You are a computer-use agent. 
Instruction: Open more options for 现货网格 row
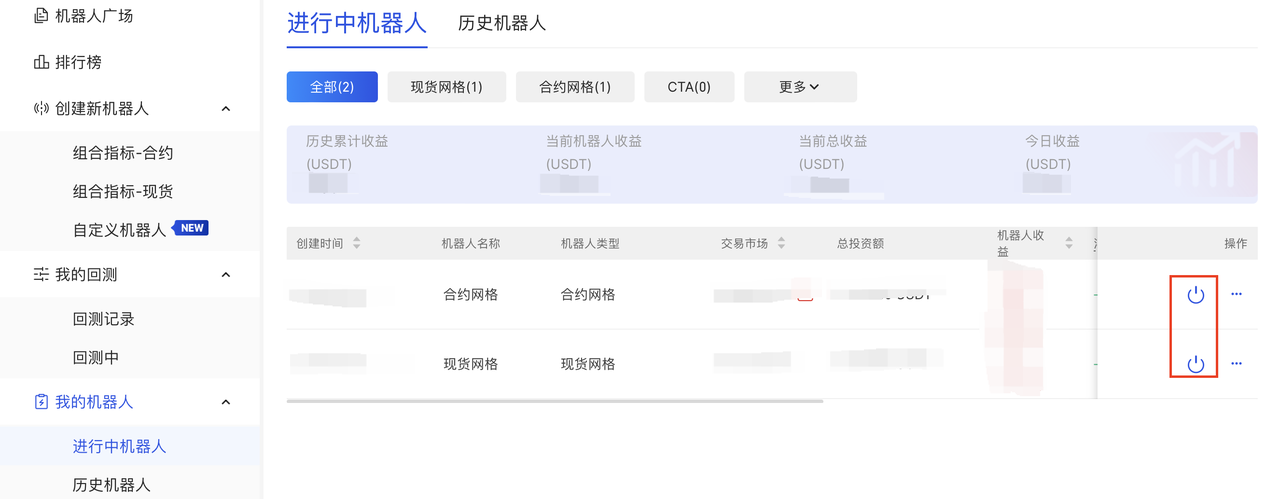pos(1236,363)
